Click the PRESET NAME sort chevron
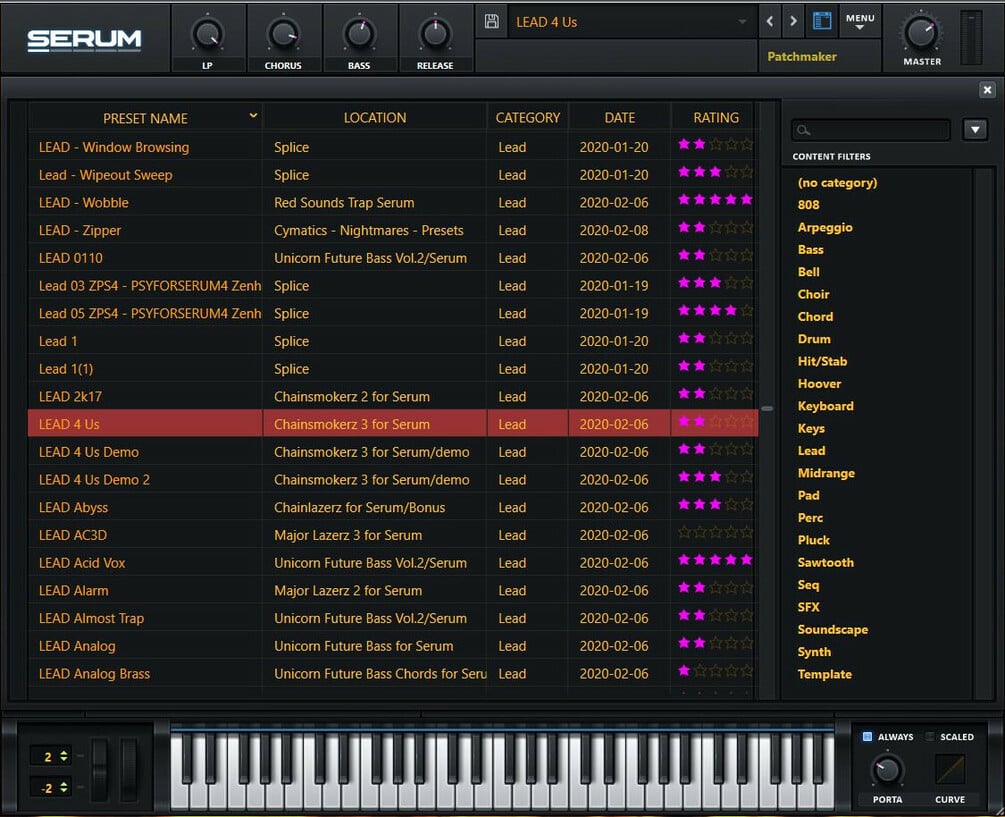1005x817 pixels. coord(253,116)
